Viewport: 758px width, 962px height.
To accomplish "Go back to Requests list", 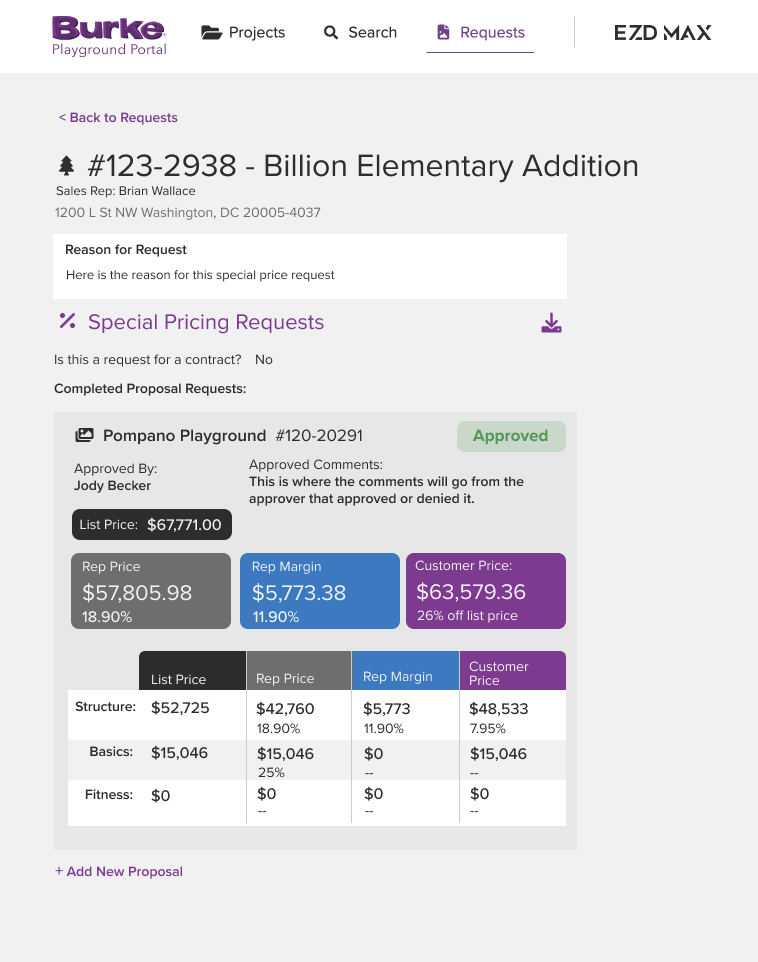I will 118,118.
